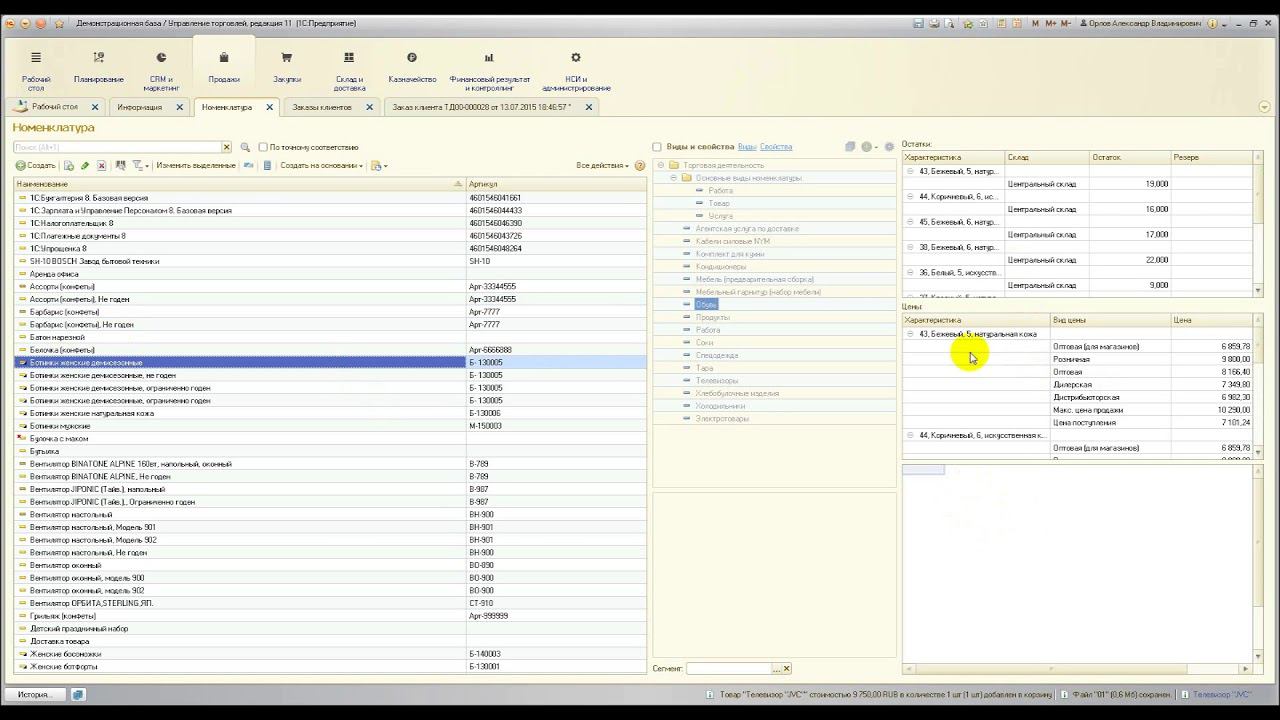Click the Свойства link
1280x720 pixels.
[x=775, y=147]
